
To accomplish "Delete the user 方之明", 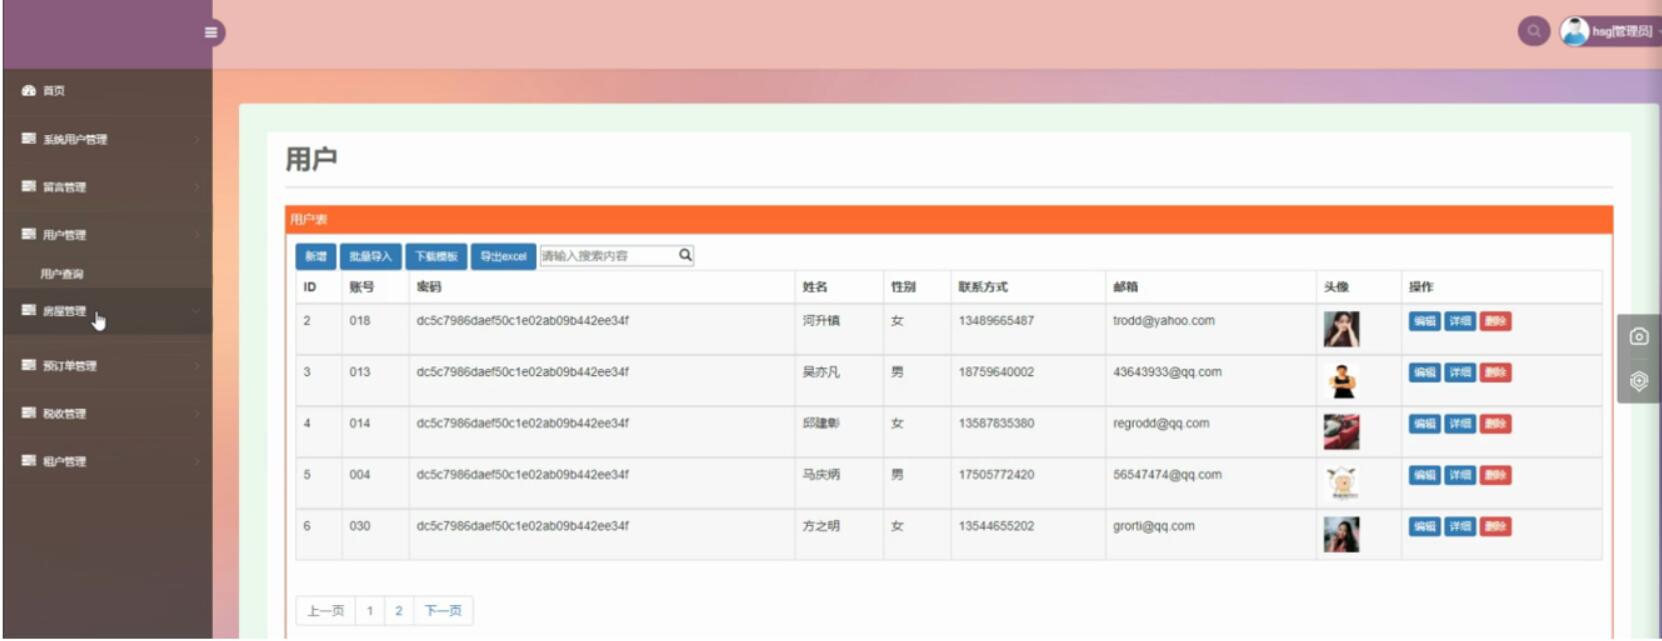I will (1495, 526).
